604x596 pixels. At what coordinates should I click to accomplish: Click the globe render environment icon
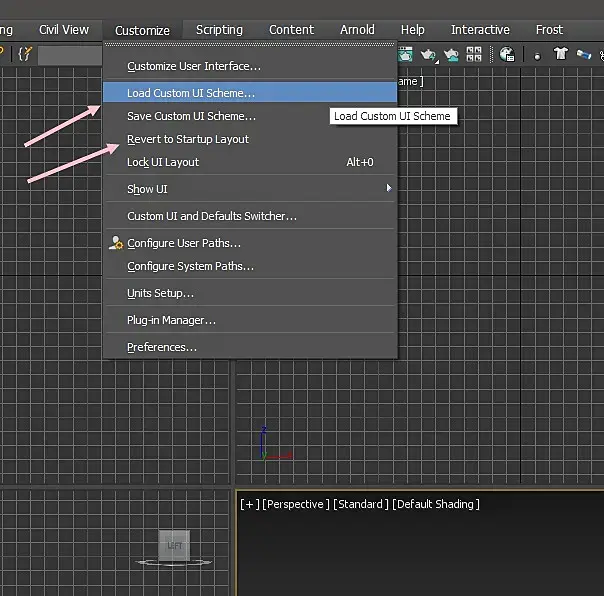(507, 54)
